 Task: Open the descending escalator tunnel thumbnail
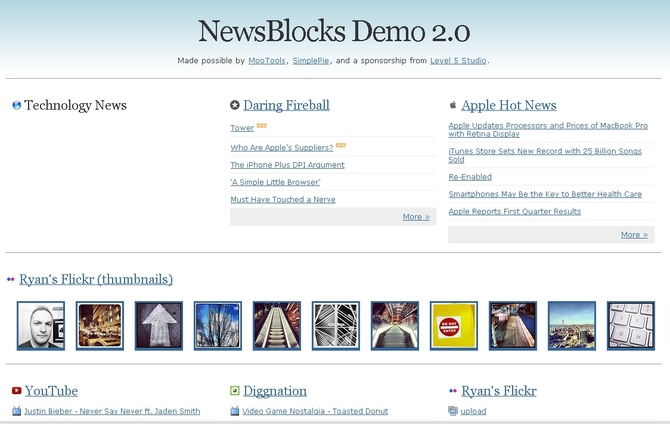[x=394, y=326]
